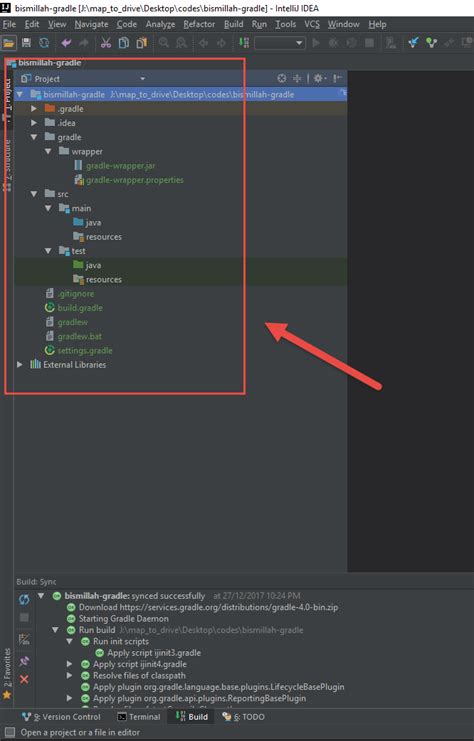Click tool windows toggle in status bar
Image resolution: width=474 pixels, height=741 pixels.
pos(9,732)
